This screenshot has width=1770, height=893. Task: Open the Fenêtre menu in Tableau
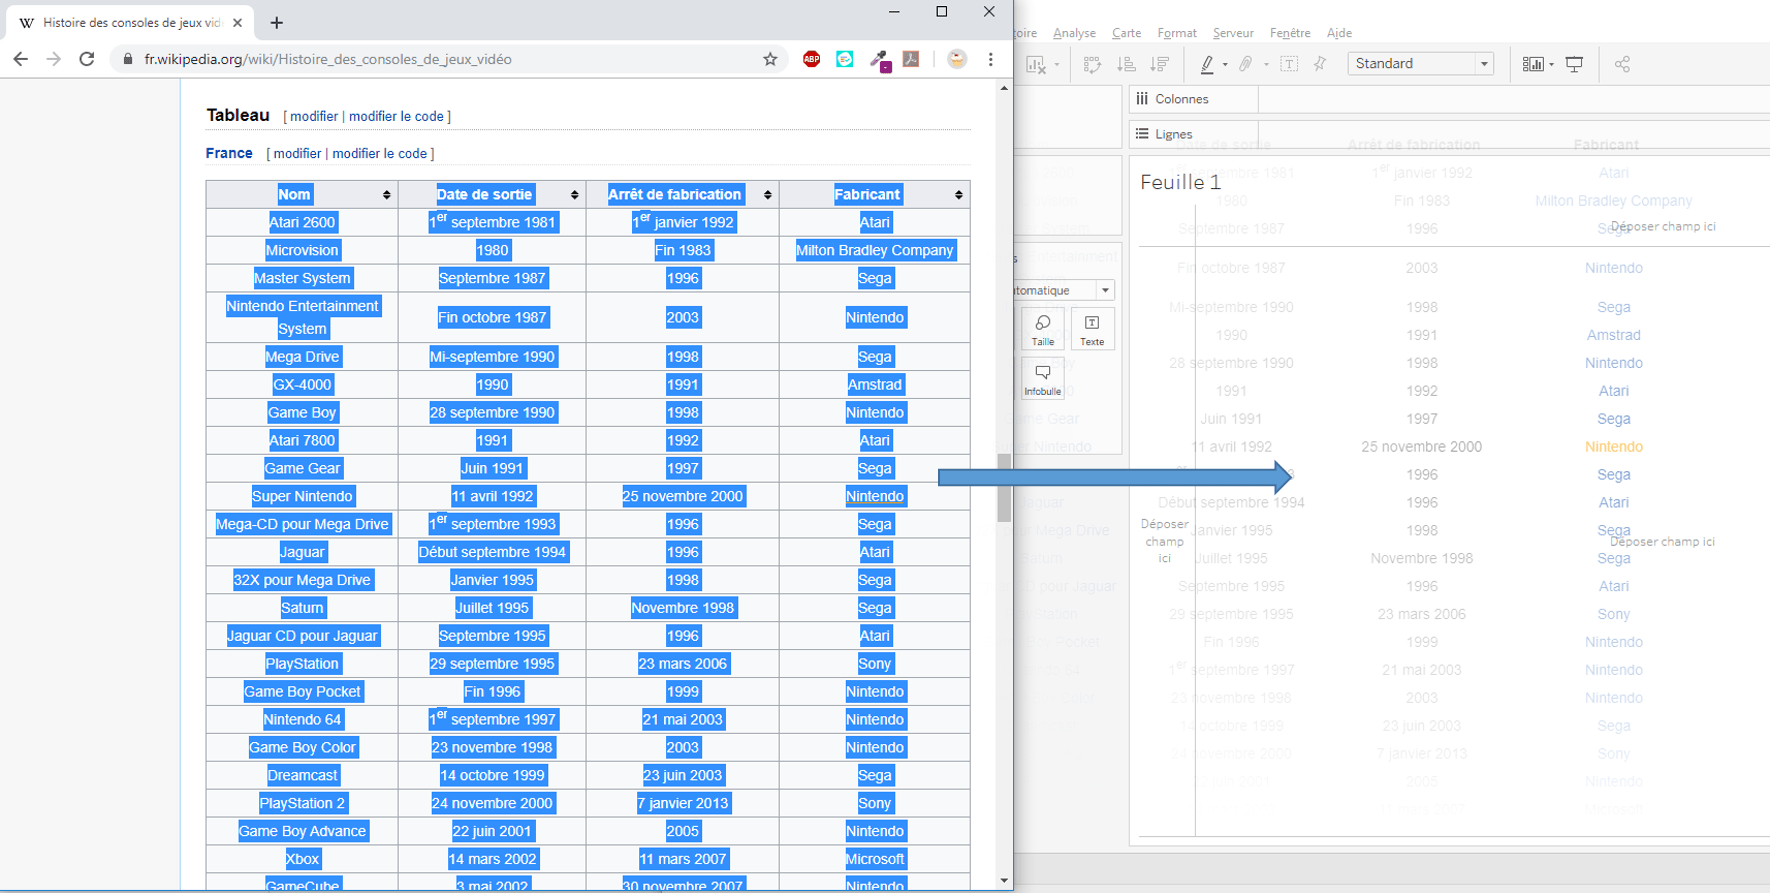click(1290, 33)
